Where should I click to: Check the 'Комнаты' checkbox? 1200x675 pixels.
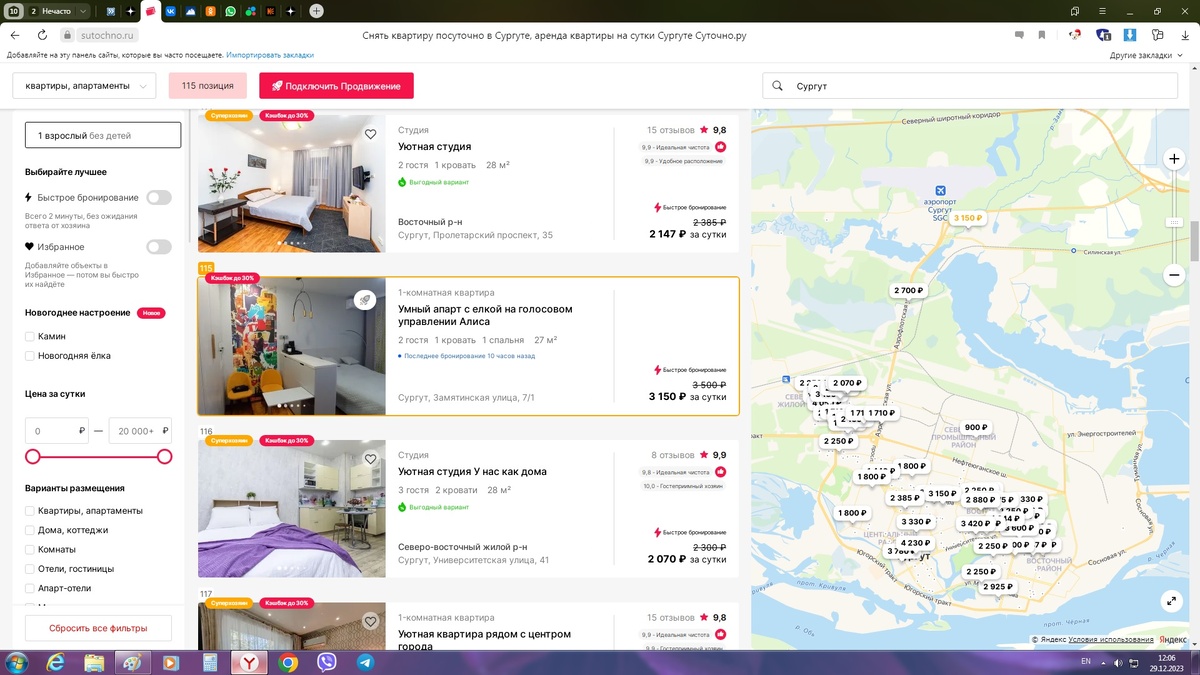30,550
